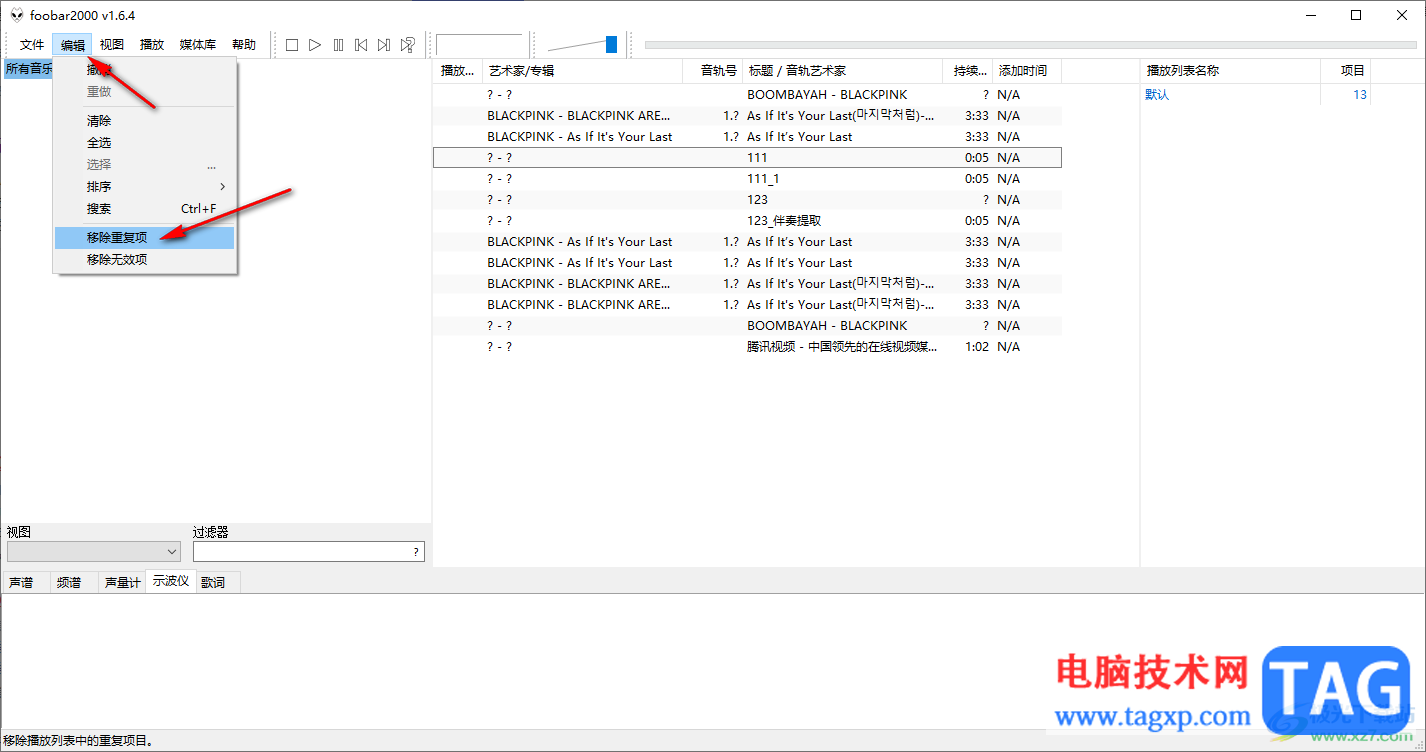Skip to the next track
1426x752 pixels.
point(384,45)
